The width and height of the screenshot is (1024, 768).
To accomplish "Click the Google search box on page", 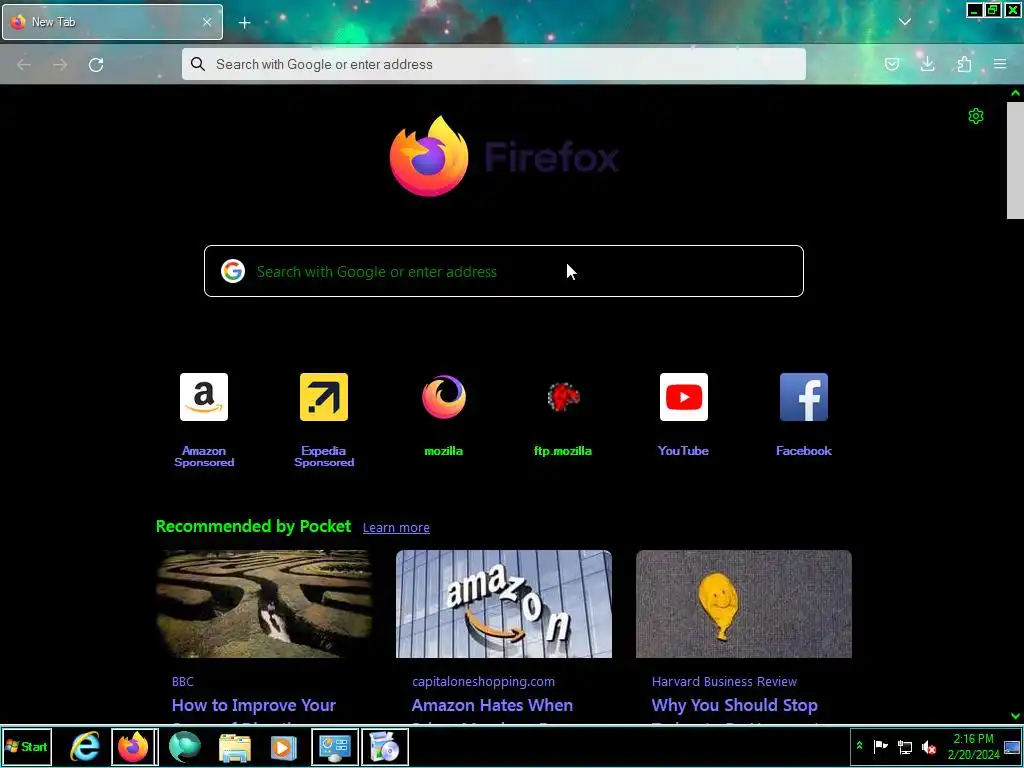I will [x=504, y=271].
